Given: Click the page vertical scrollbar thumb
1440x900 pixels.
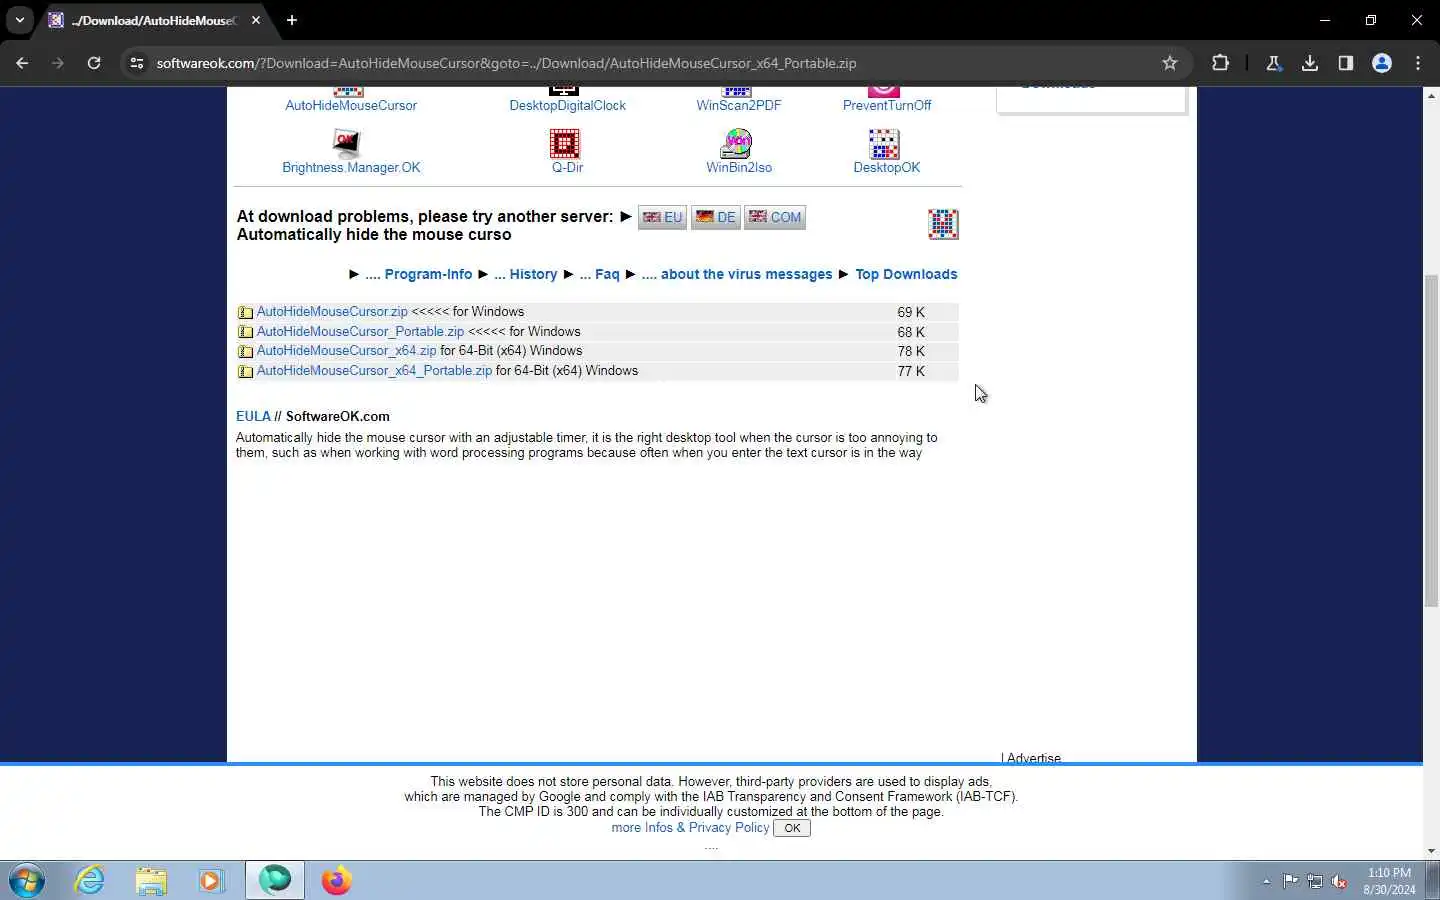Looking at the screenshot, I should tap(1431, 440).
